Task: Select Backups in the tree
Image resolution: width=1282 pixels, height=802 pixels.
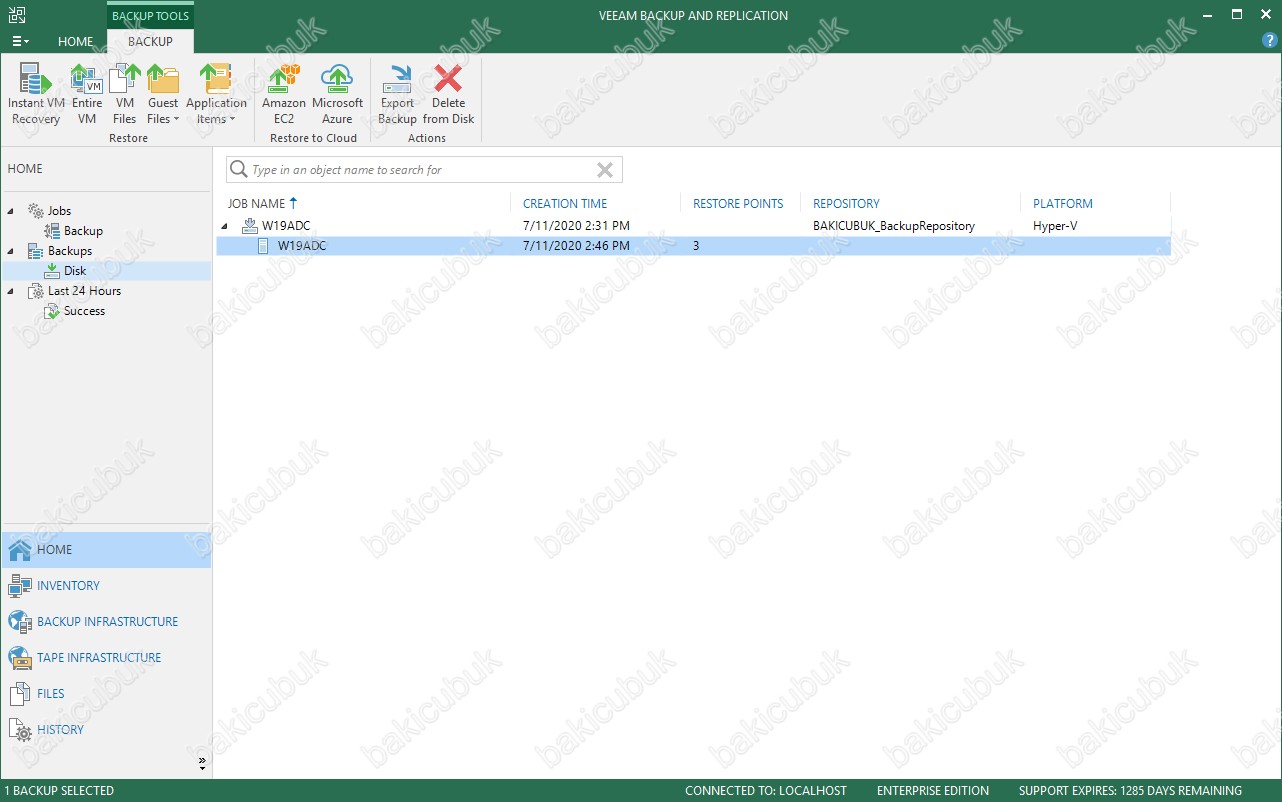Action: click(70, 251)
